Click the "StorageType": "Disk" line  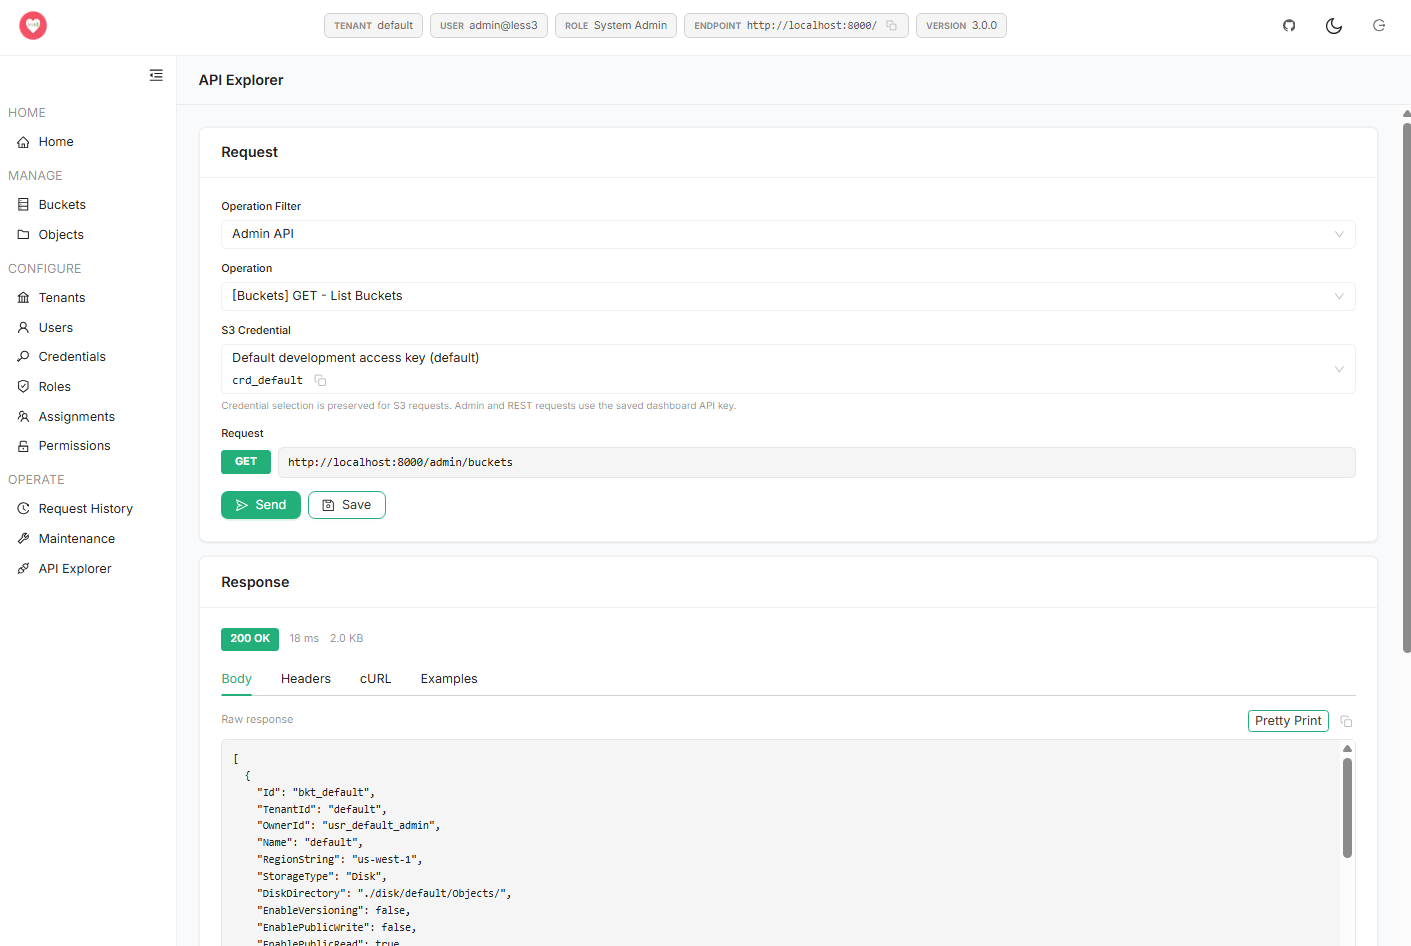(322, 877)
